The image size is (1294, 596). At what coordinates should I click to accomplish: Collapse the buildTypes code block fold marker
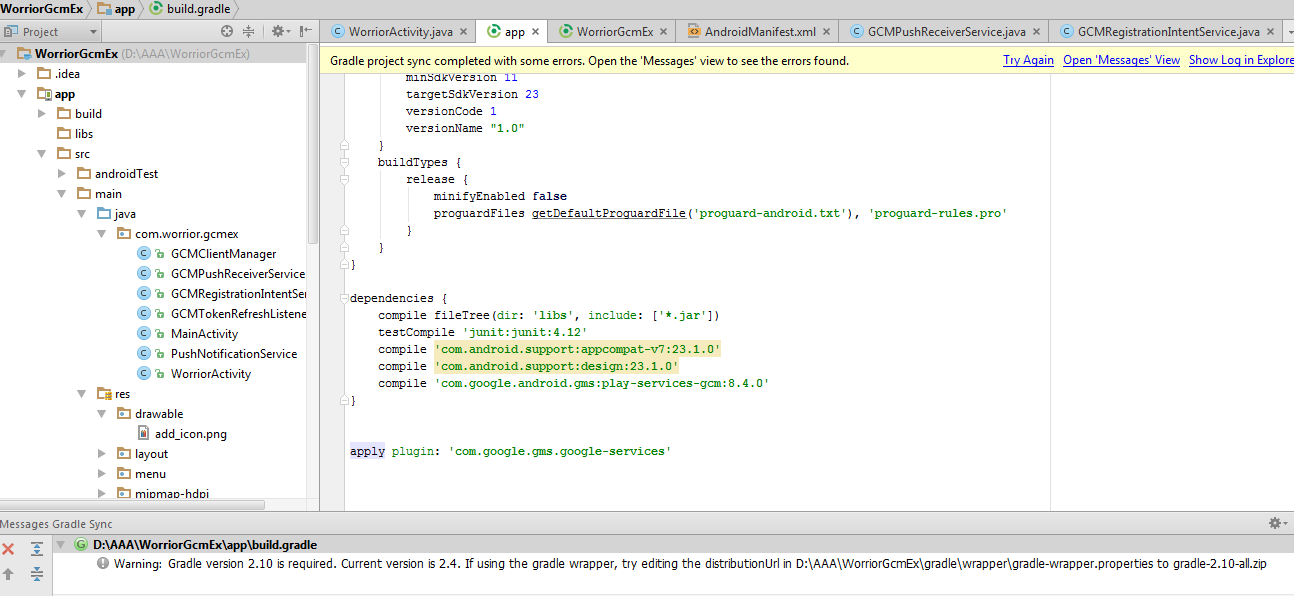pos(344,161)
